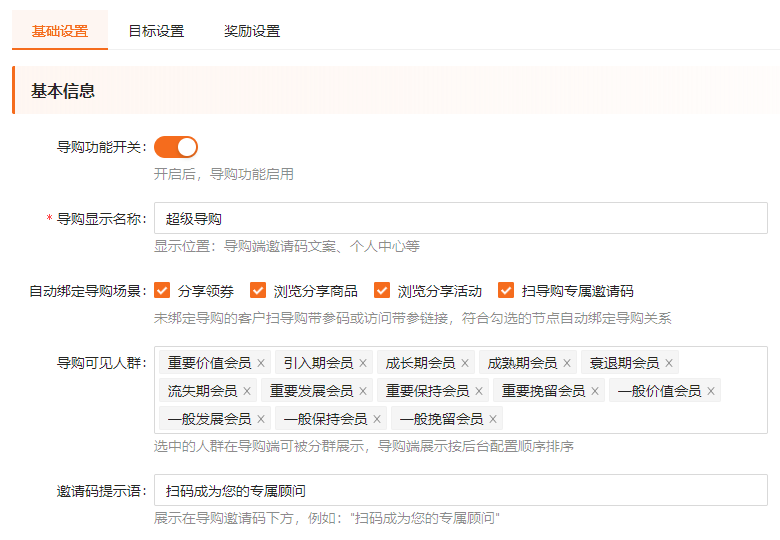Remove the 一般价值会员 tag
The width and height of the screenshot is (780, 540).
[x=711, y=391]
